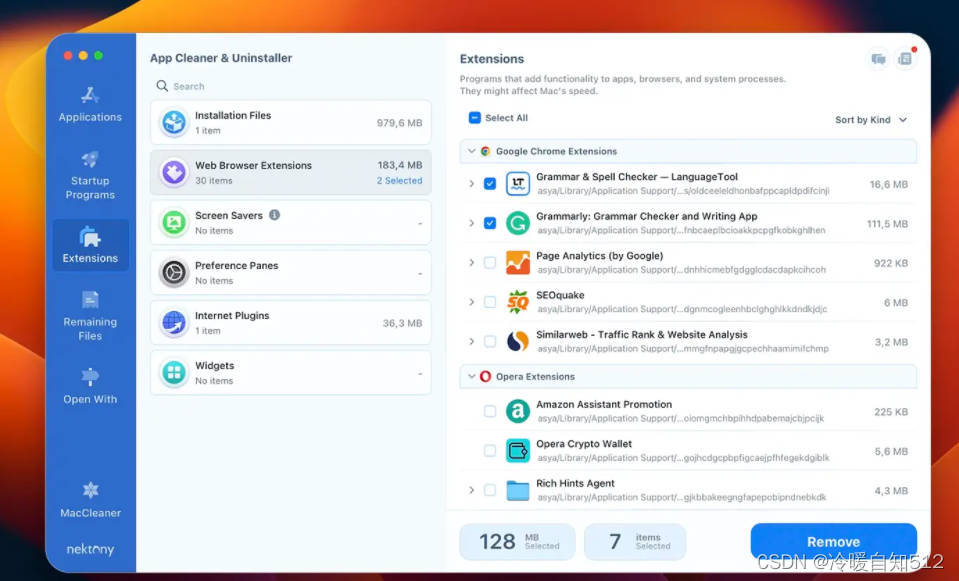Uncheck Grammar & Spell Checker LanguageTool
Image resolution: width=959 pixels, height=581 pixels.
tap(490, 183)
